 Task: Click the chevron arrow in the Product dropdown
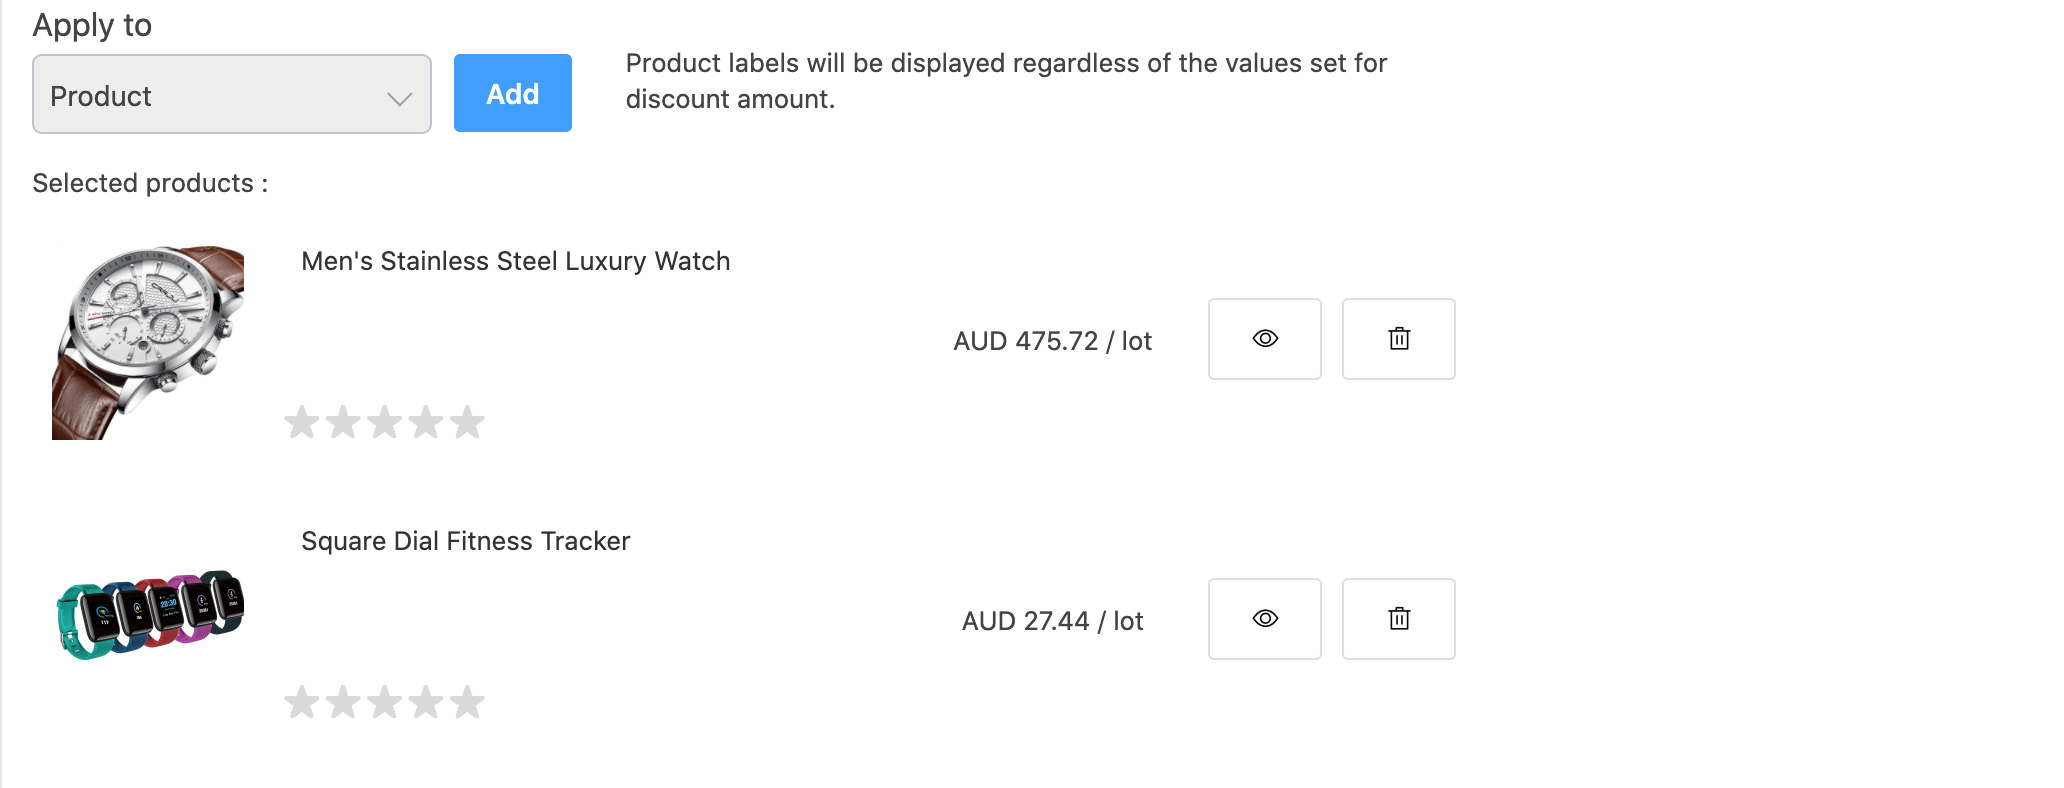pos(399,98)
